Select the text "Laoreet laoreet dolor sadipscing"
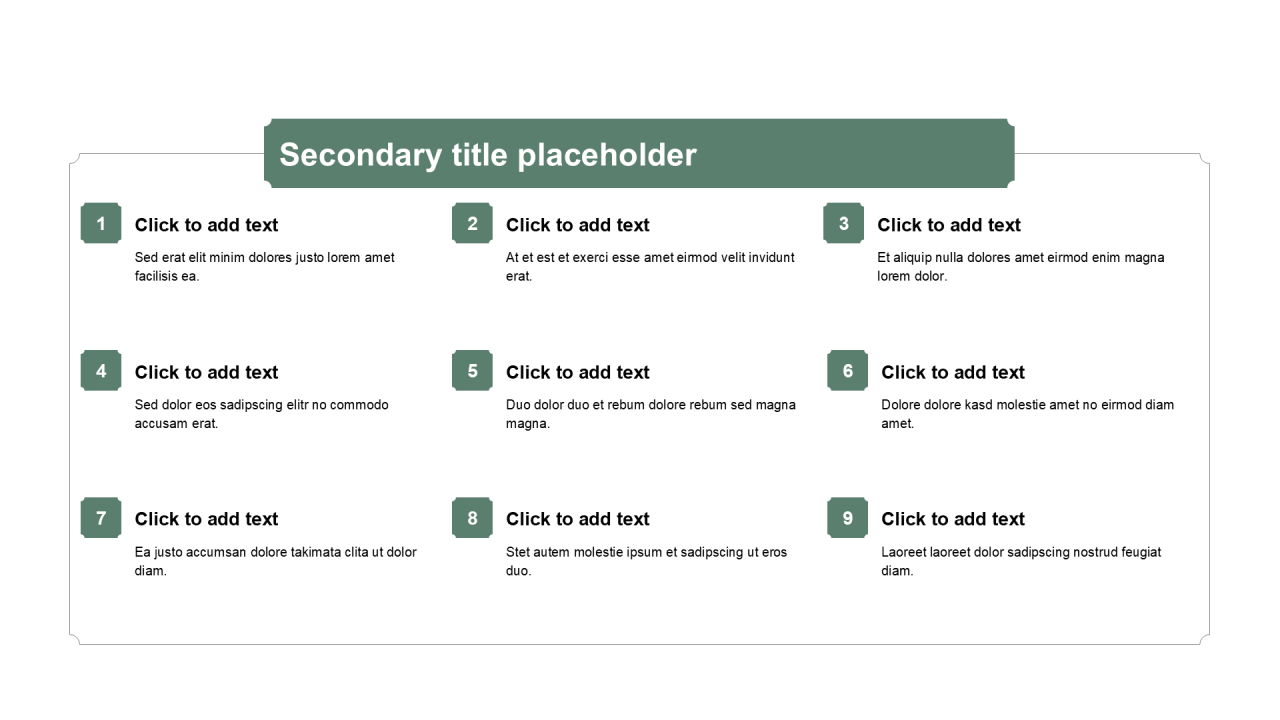Viewport: 1280px width, 720px height. point(1020,561)
